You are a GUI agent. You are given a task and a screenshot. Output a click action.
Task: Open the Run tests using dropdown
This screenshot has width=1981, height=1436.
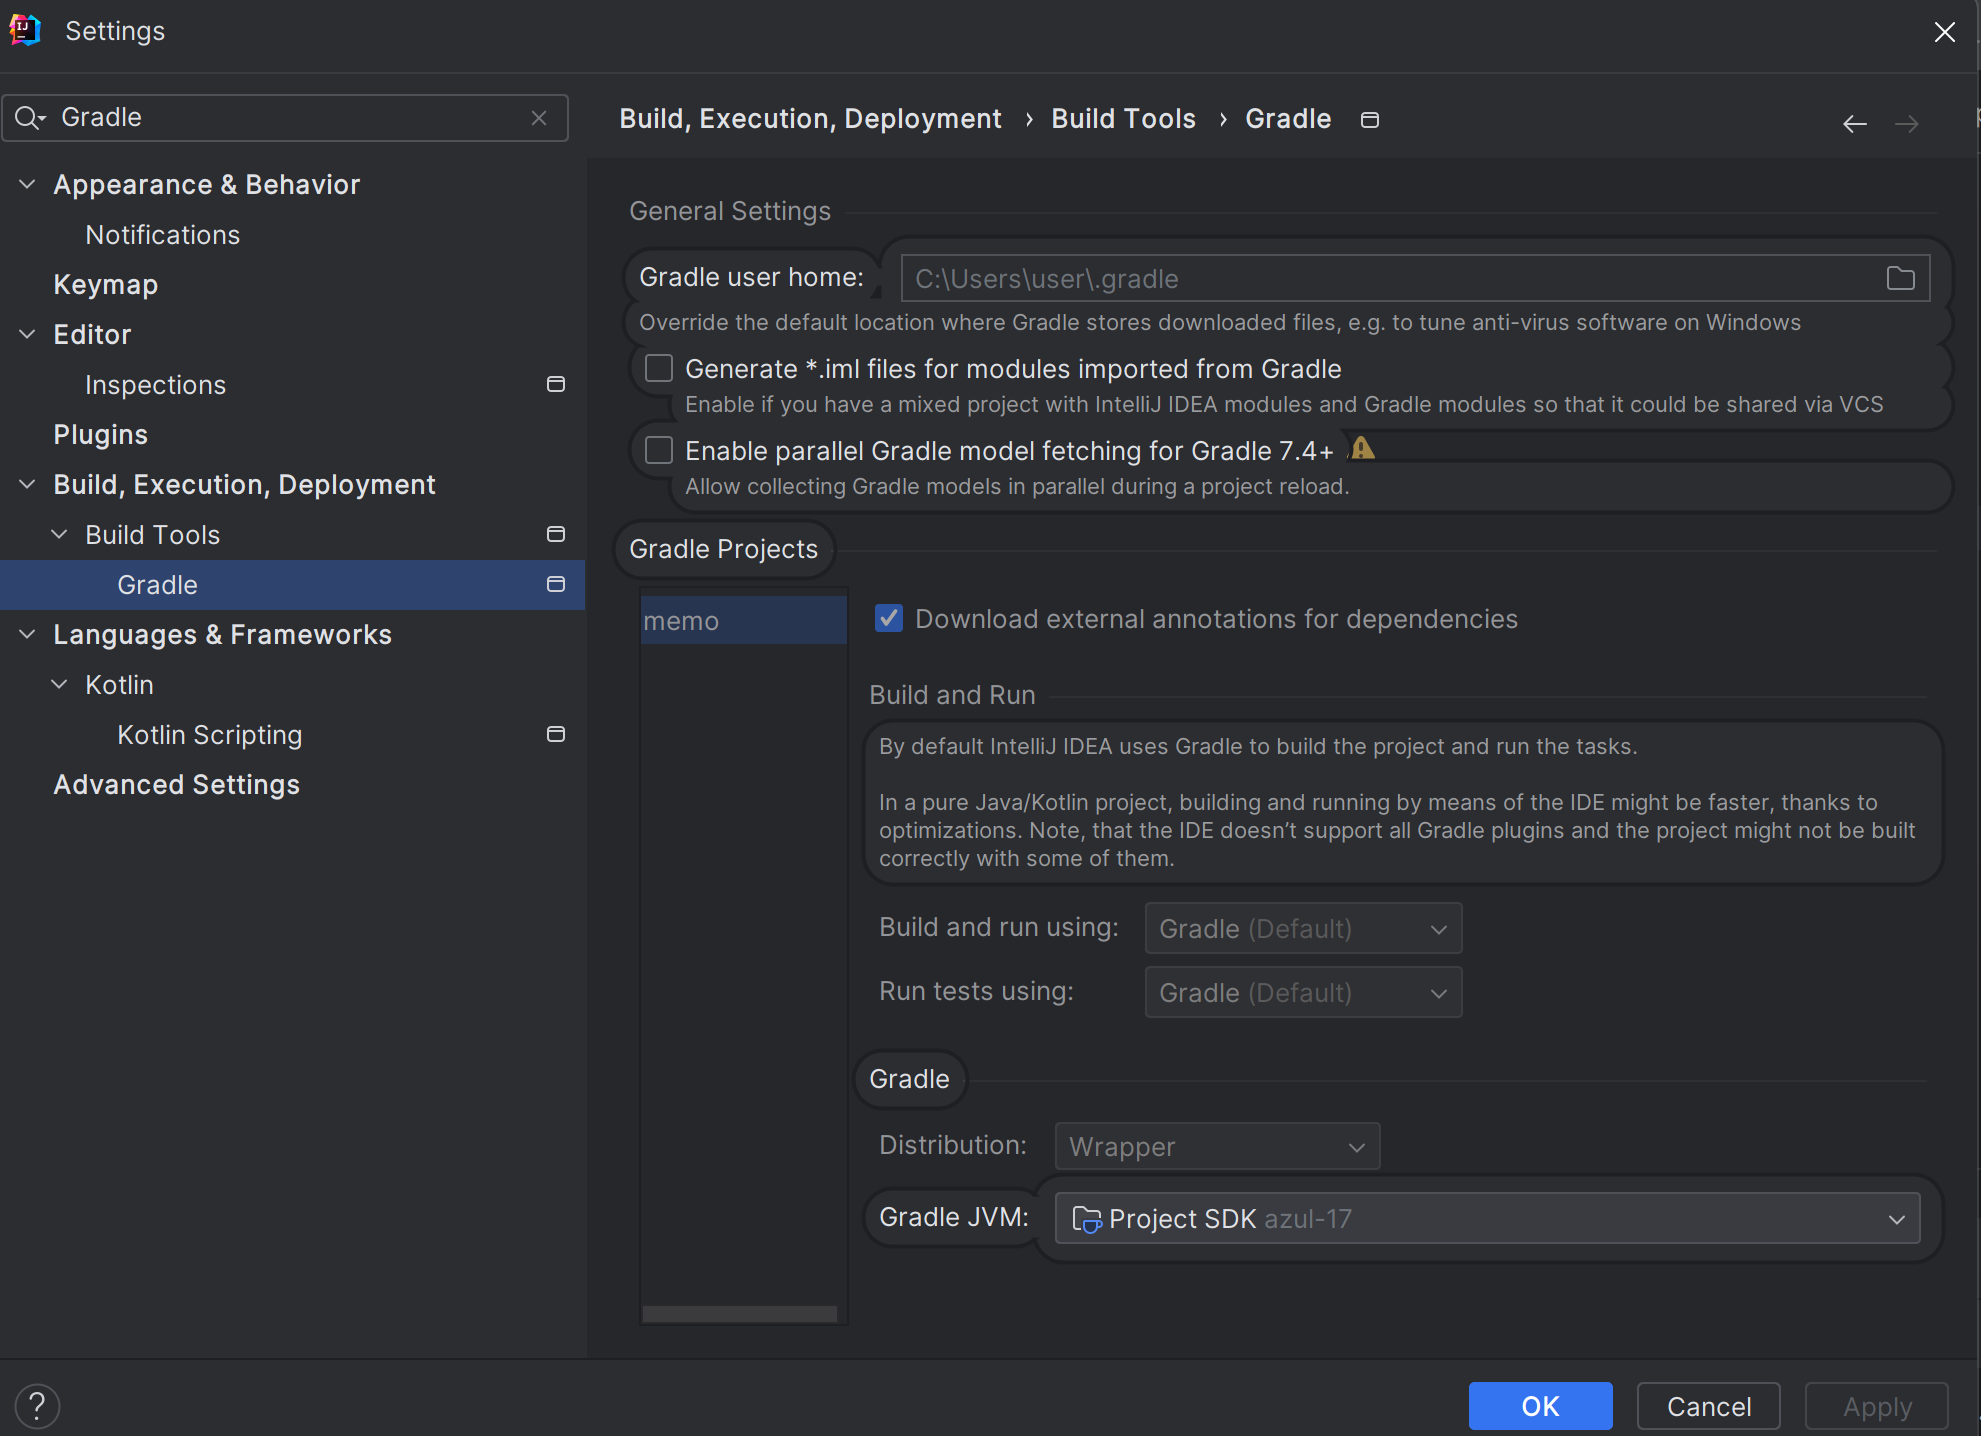(x=1303, y=992)
